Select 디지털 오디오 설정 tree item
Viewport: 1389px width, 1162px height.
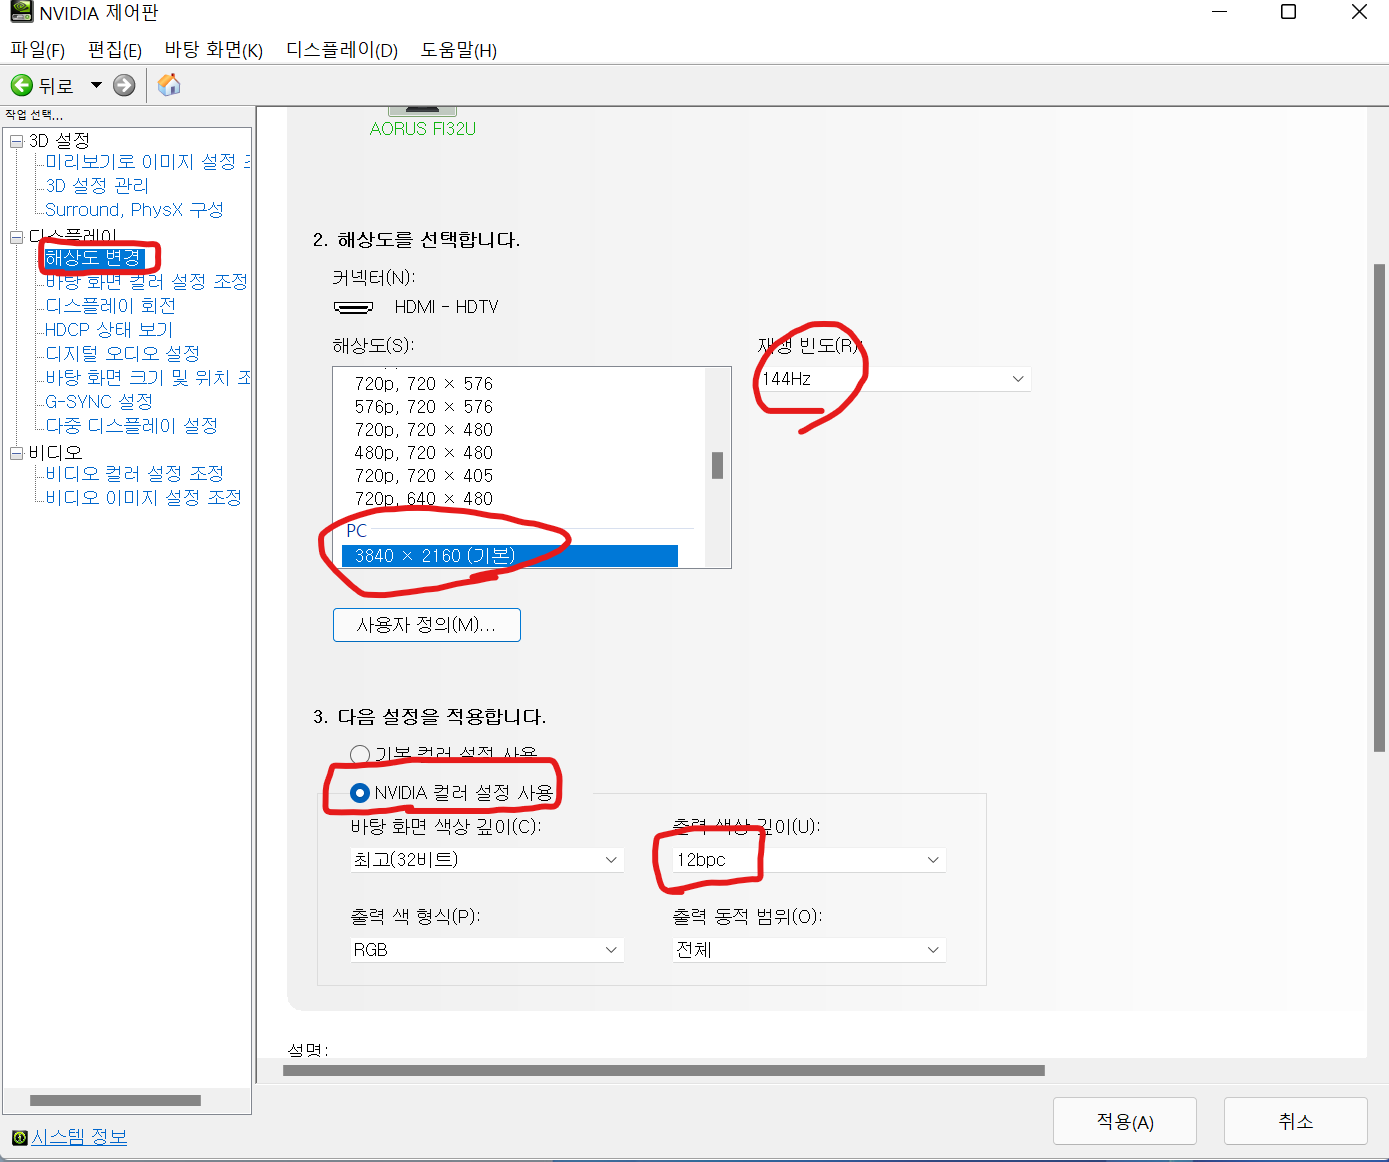[x=123, y=354]
